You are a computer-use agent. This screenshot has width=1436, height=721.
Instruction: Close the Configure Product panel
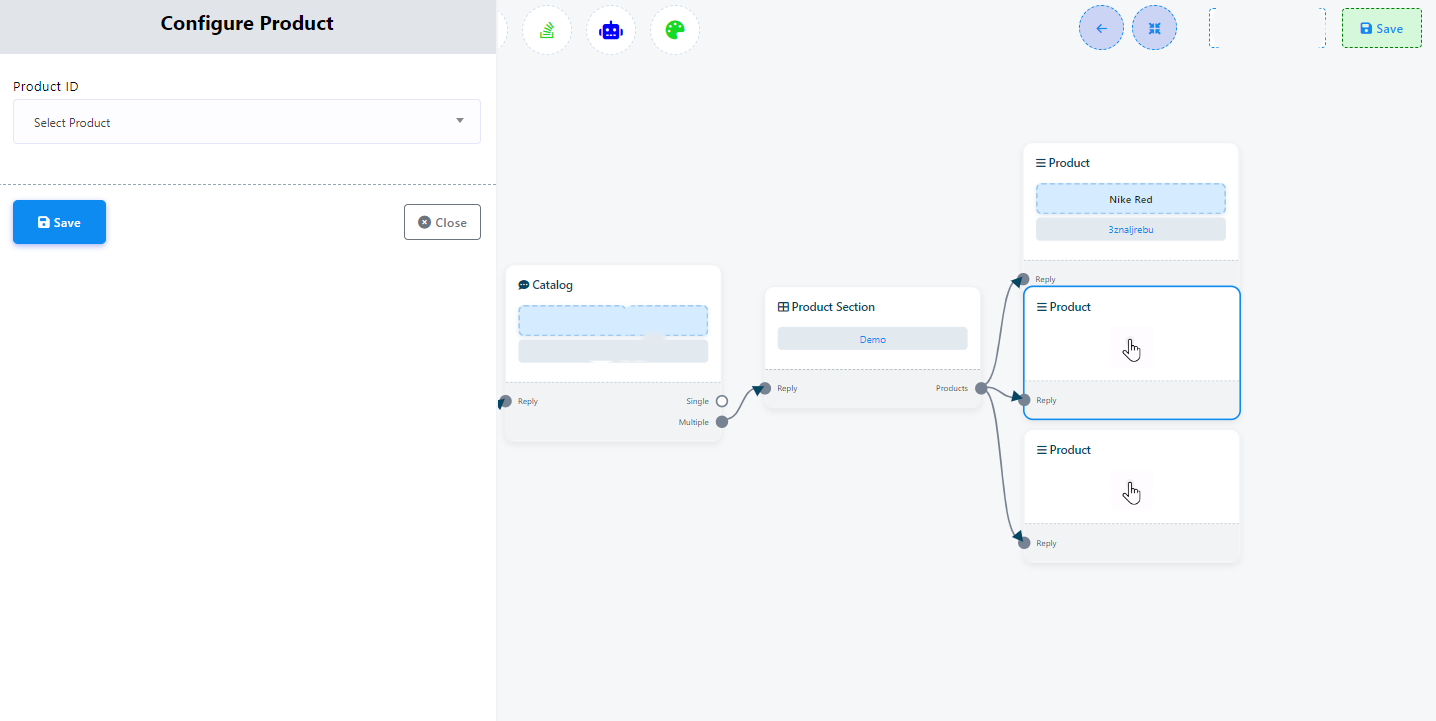click(x=442, y=222)
